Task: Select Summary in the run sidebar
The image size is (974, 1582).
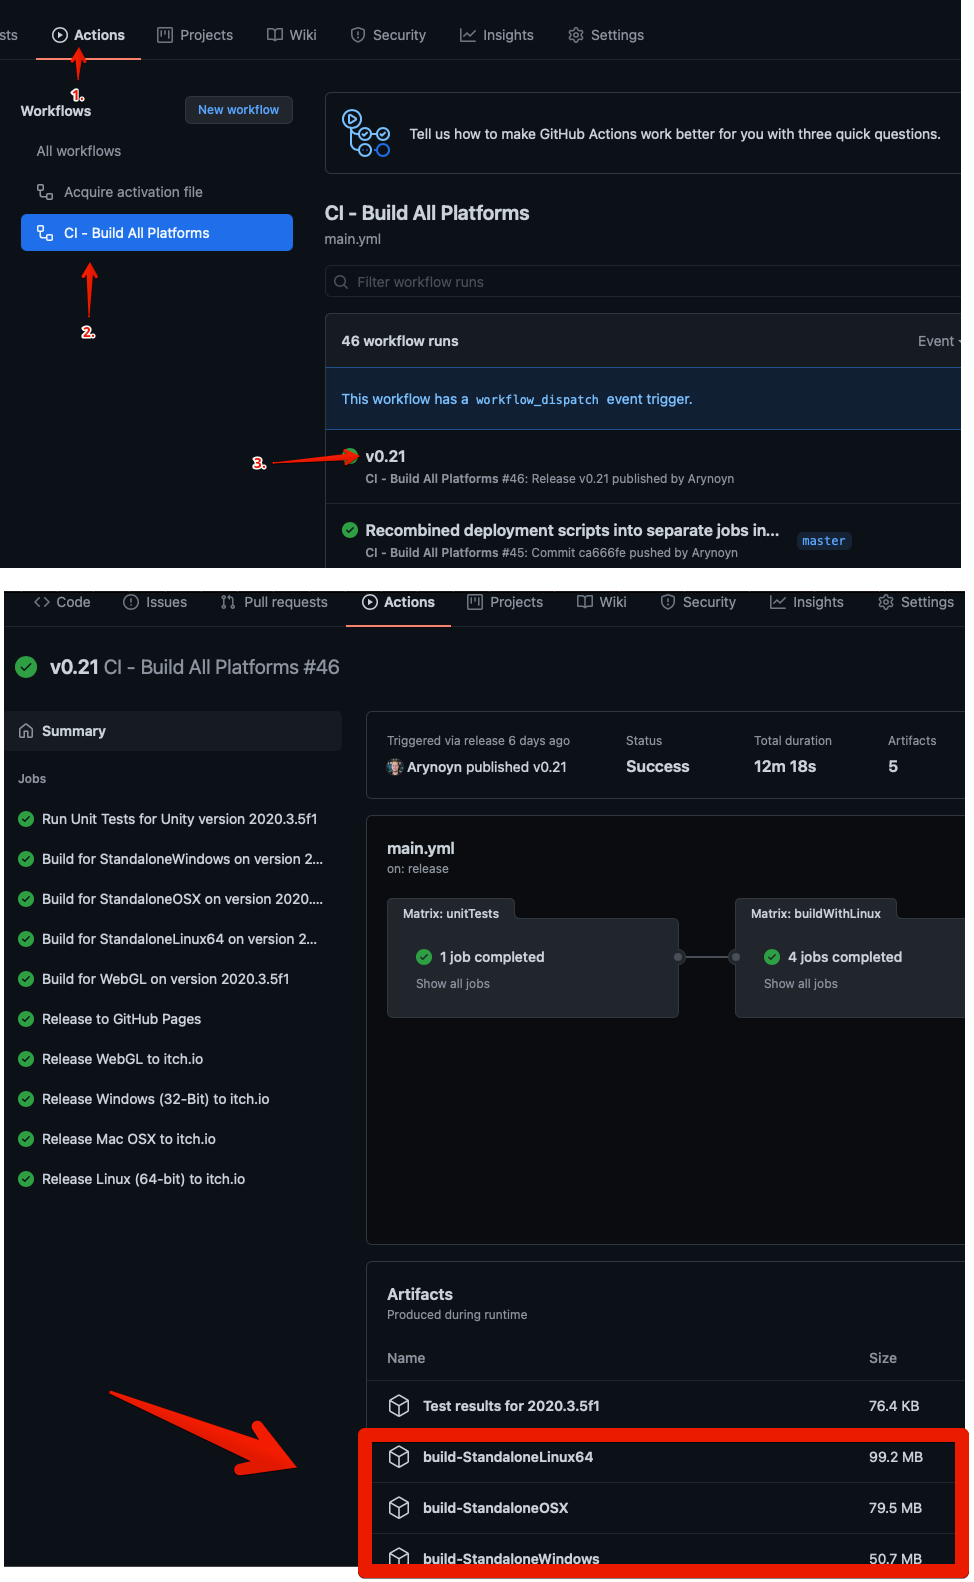Action: tap(174, 731)
